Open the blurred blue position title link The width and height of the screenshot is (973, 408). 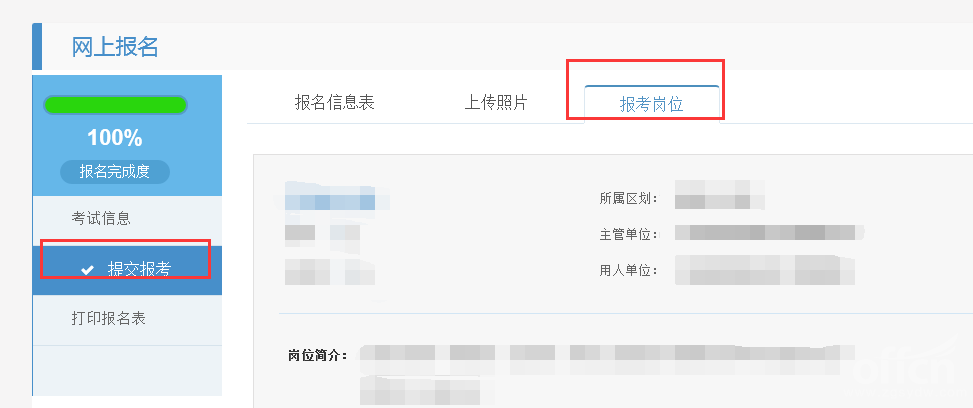click(330, 202)
